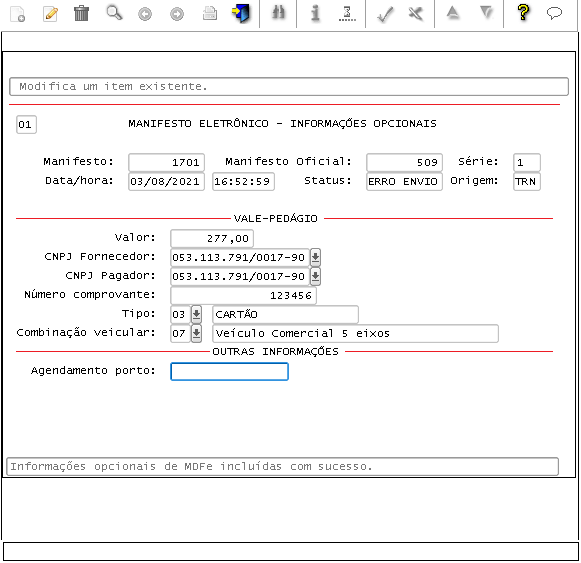The width and height of the screenshot is (581, 563).
Task: Click the Número comprovante field 123456
Action: click(243, 295)
